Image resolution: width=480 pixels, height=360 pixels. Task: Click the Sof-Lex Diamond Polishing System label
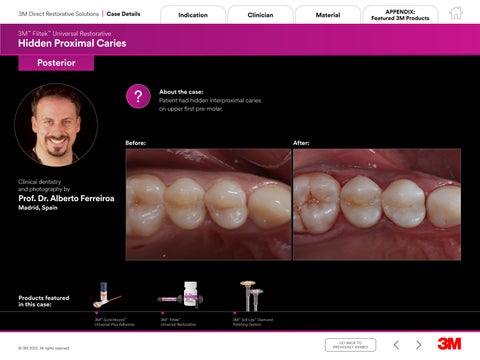pyautogui.click(x=253, y=322)
